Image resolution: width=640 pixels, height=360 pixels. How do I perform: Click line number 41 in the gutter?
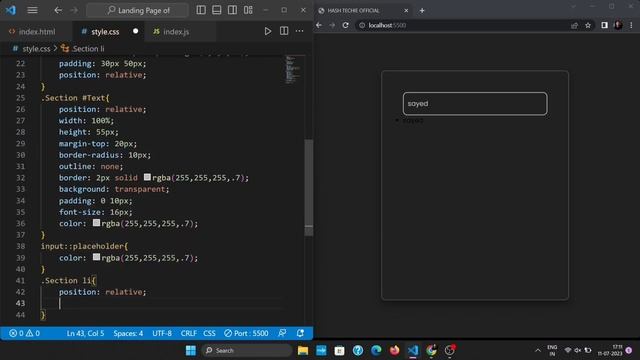coord(20,280)
